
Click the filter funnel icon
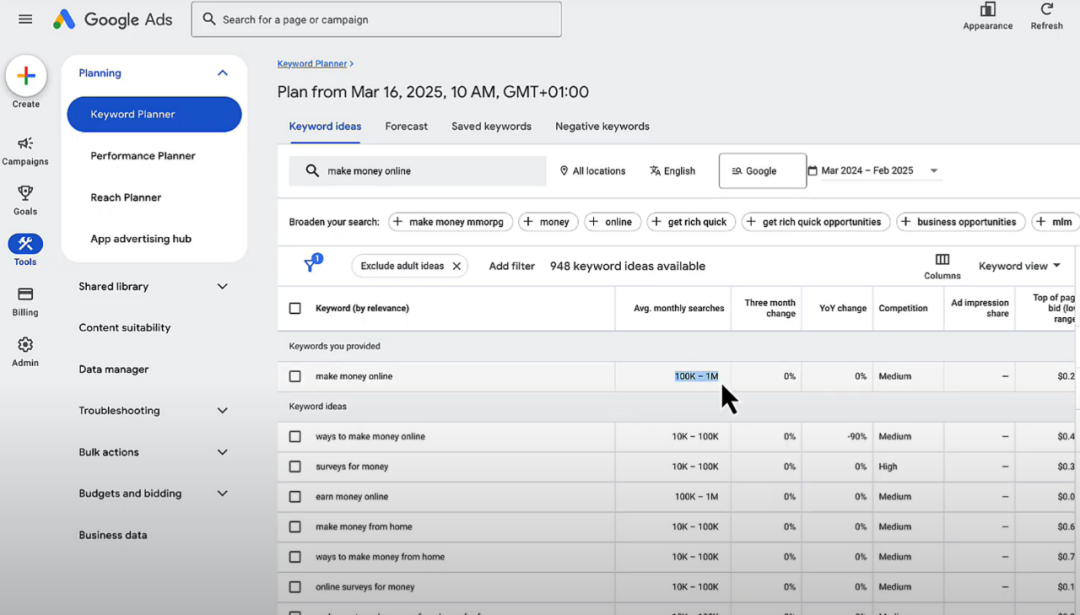point(312,265)
